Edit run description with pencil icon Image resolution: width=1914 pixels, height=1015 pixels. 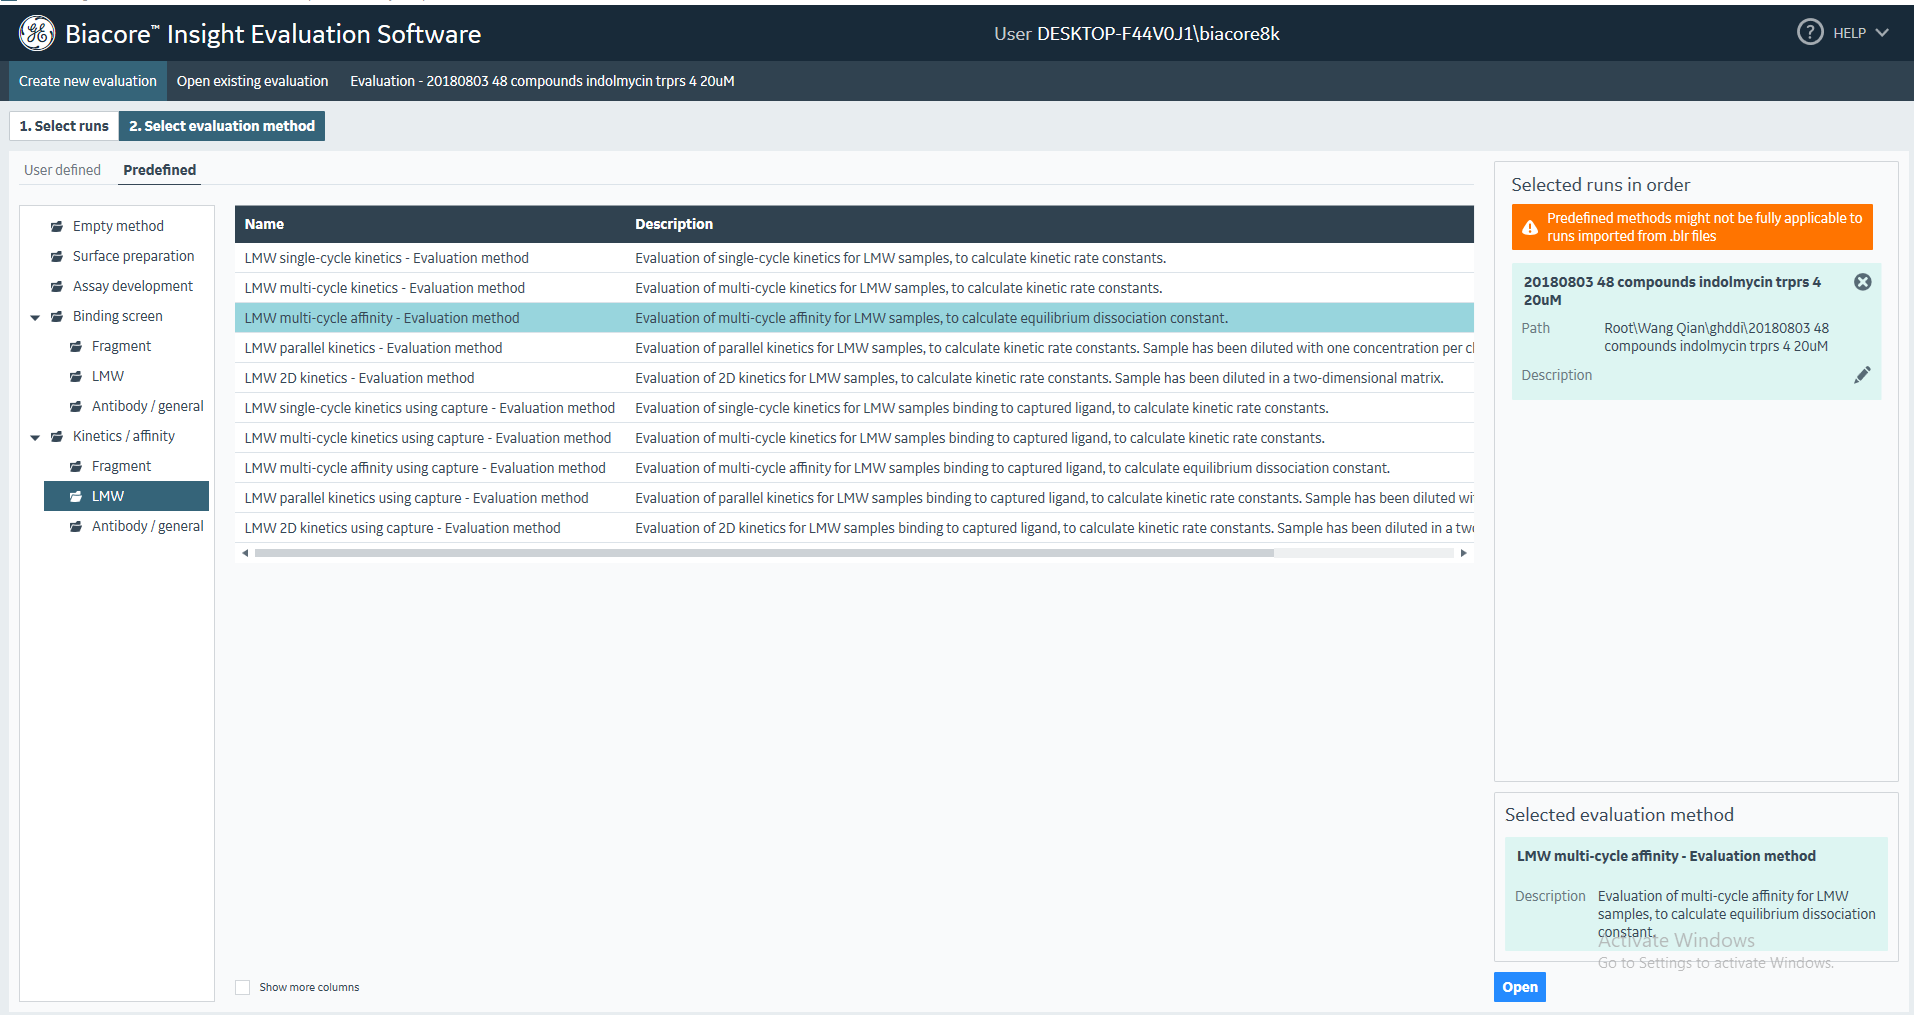pos(1861,375)
